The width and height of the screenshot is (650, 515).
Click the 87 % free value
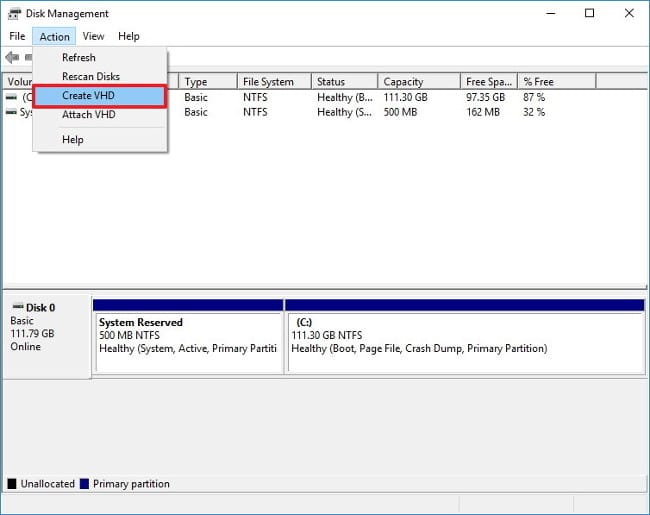[x=534, y=97]
